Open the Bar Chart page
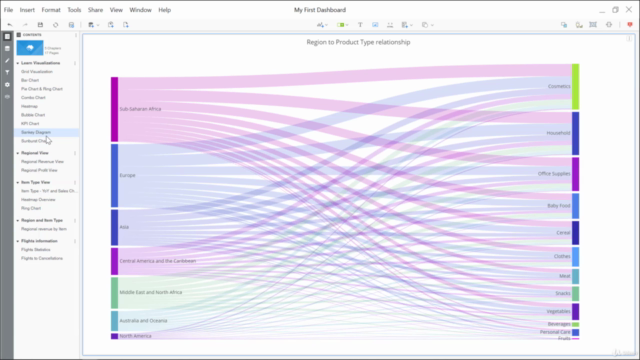Image resolution: width=640 pixels, height=360 pixels. [x=30, y=80]
